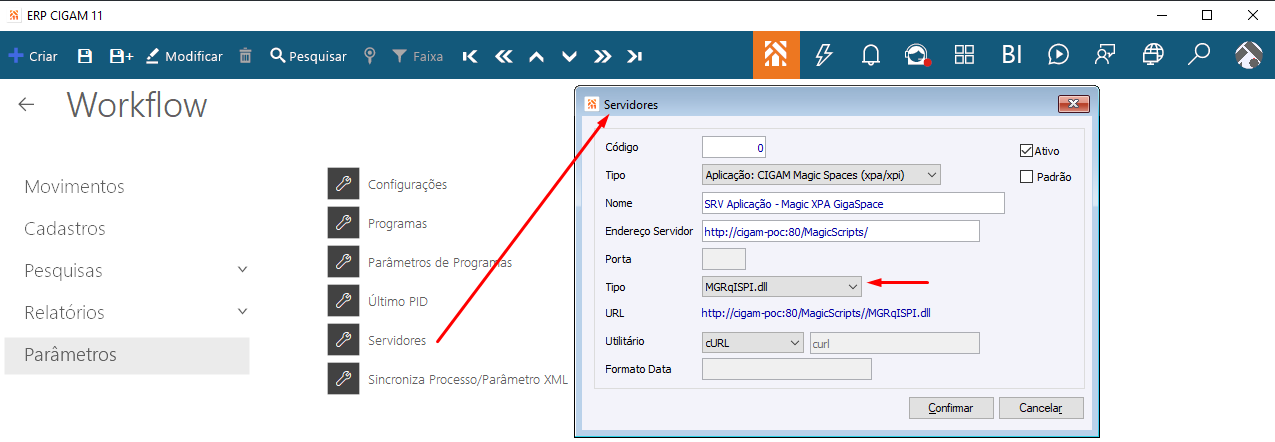Click the curl utility text field
The width and height of the screenshot is (1275, 442).
tap(894, 343)
